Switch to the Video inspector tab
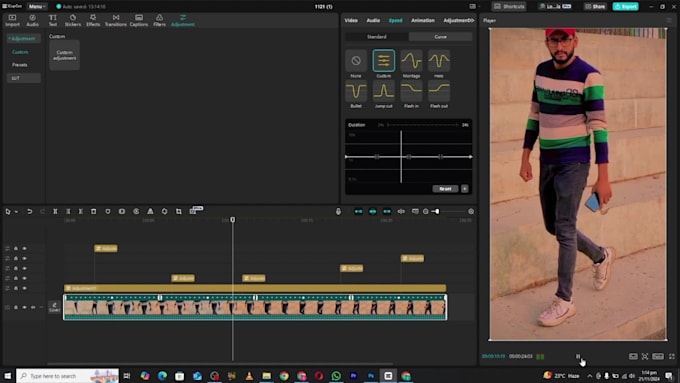 (x=351, y=20)
